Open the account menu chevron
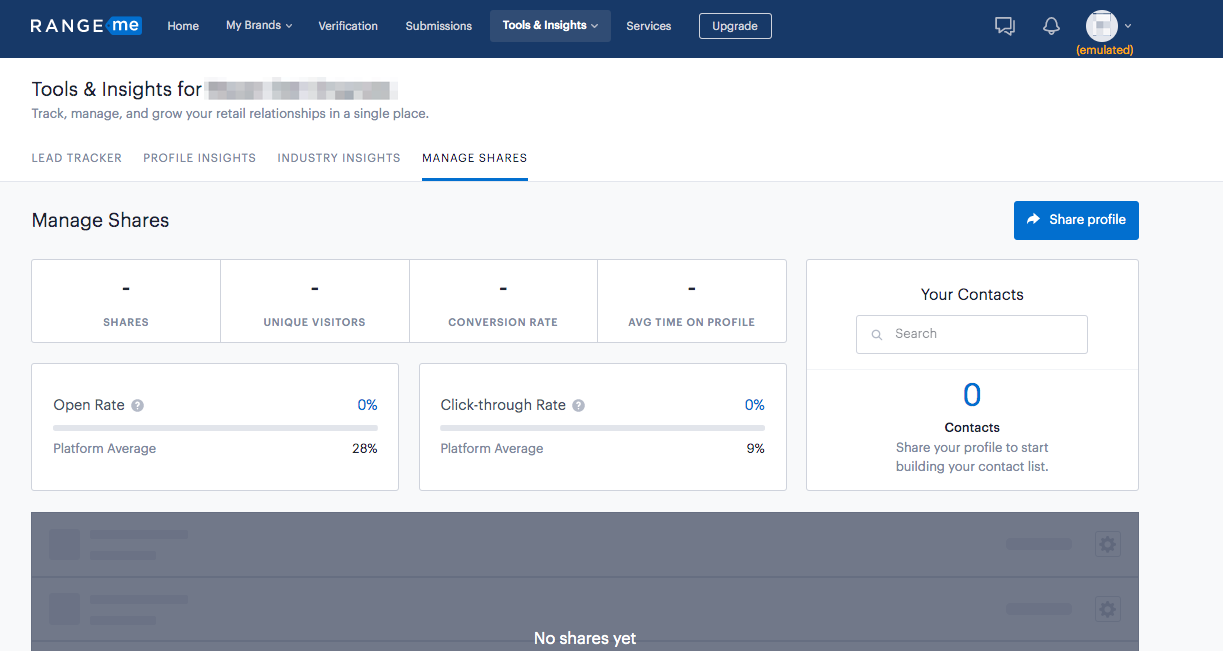This screenshot has width=1223, height=651. (x=1128, y=26)
